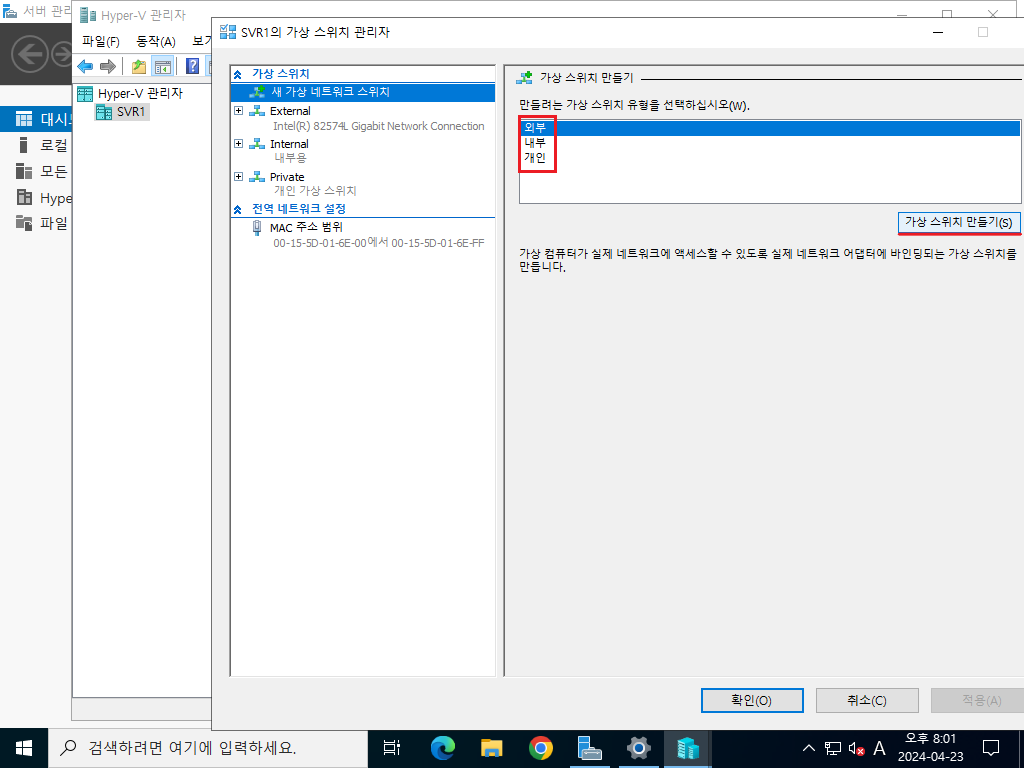Switch to Server Manager taskbar icon
This screenshot has width=1024, height=768.
pyautogui.click(x=590, y=748)
